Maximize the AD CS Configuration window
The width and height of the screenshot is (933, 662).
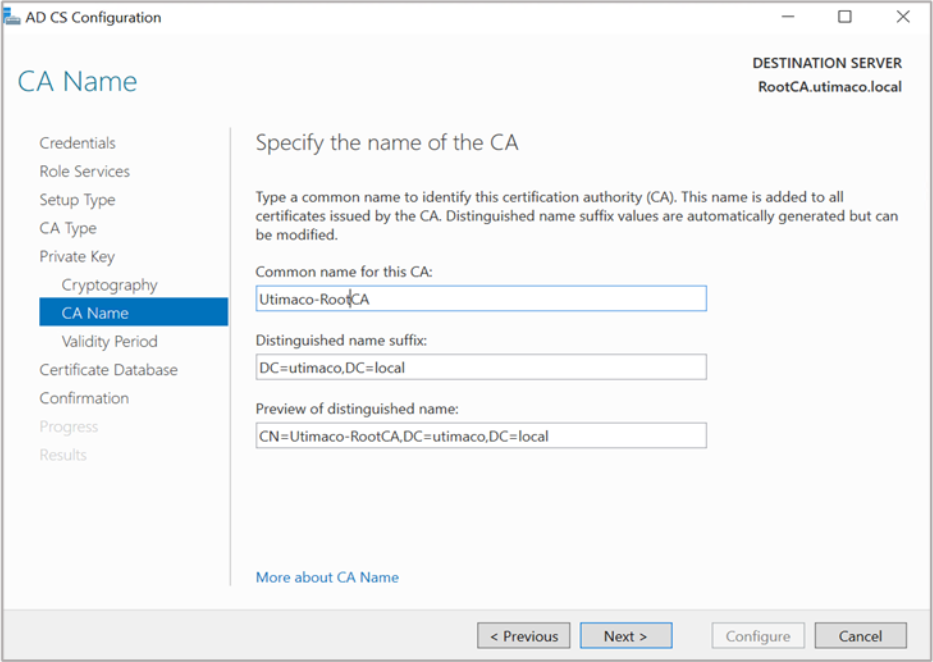845,17
